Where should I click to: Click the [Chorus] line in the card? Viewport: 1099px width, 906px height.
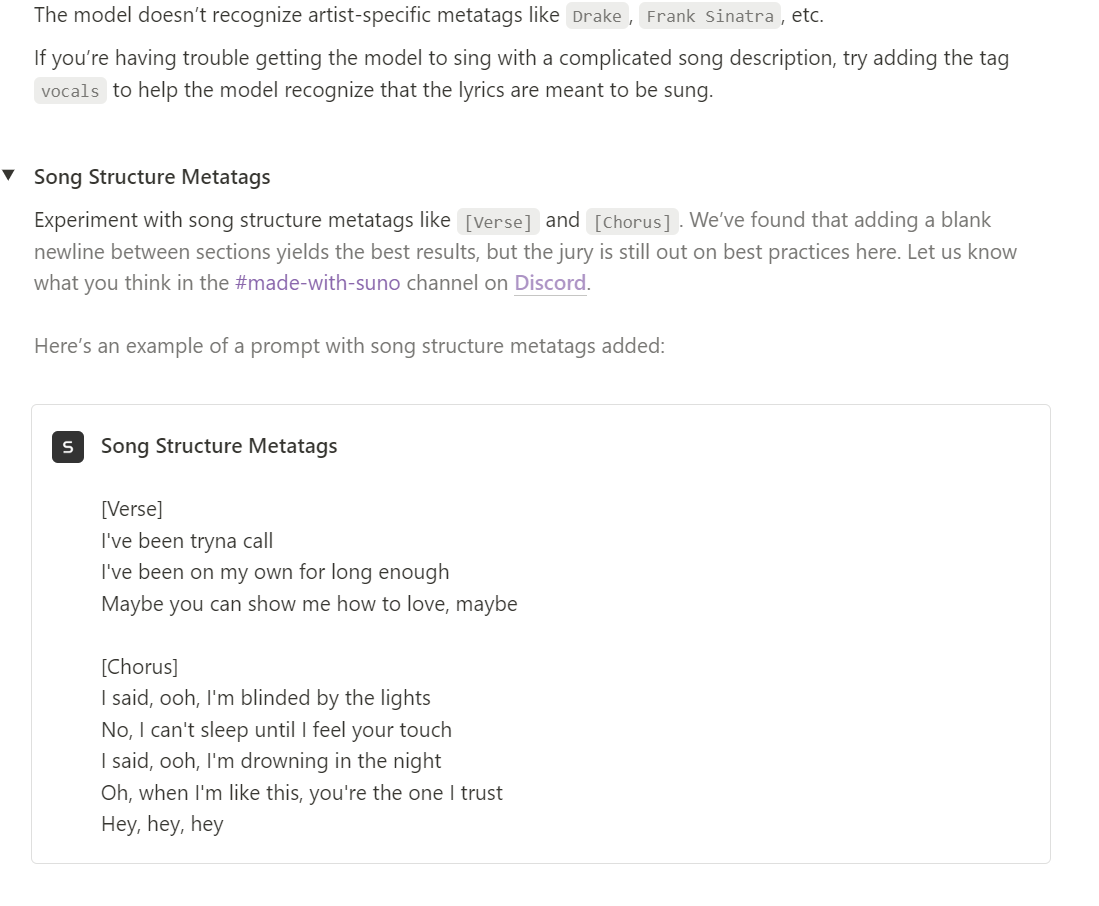(139, 666)
